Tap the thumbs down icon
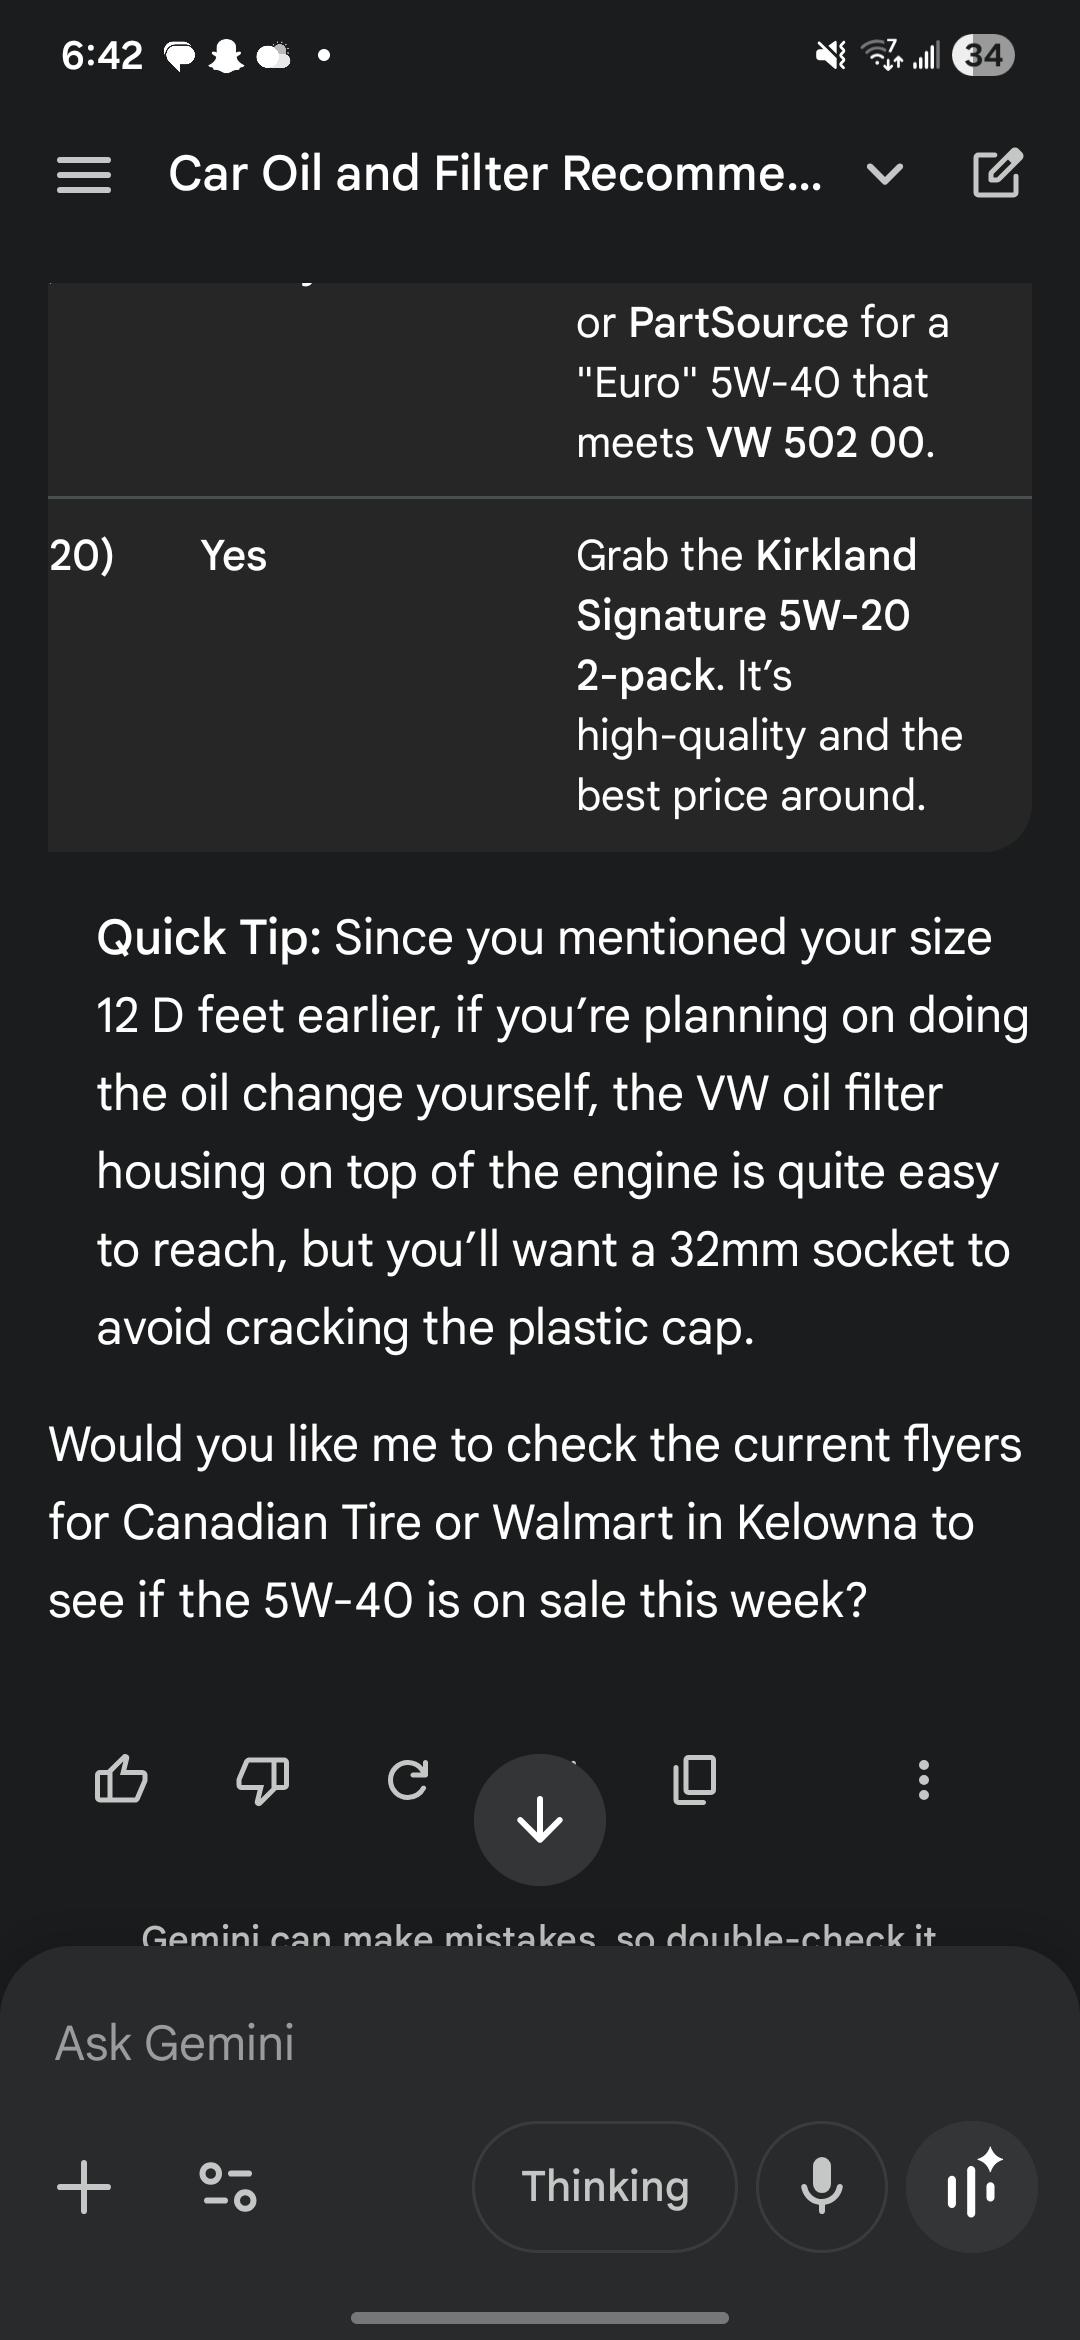 pos(263,1780)
